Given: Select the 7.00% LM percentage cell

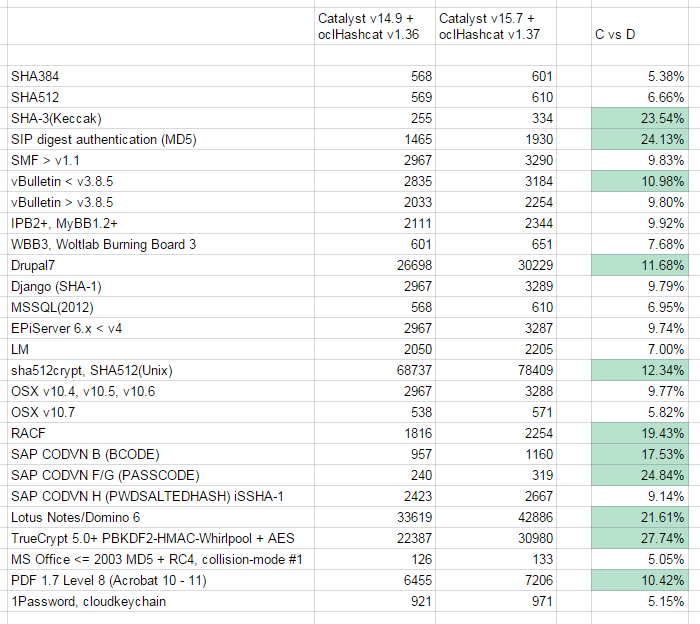Looking at the screenshot, I should [x=640, y=349].
